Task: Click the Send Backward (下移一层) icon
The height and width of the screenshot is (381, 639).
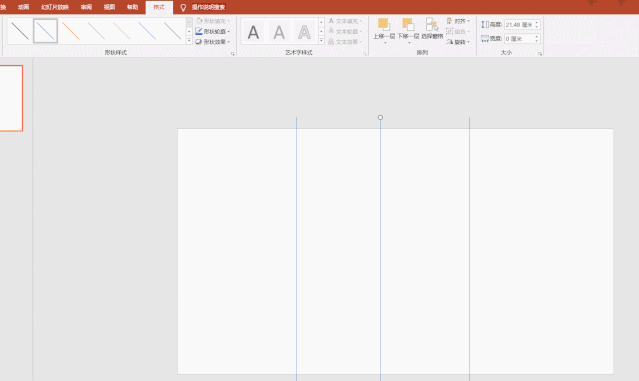Action: click(x=408, y=24)
